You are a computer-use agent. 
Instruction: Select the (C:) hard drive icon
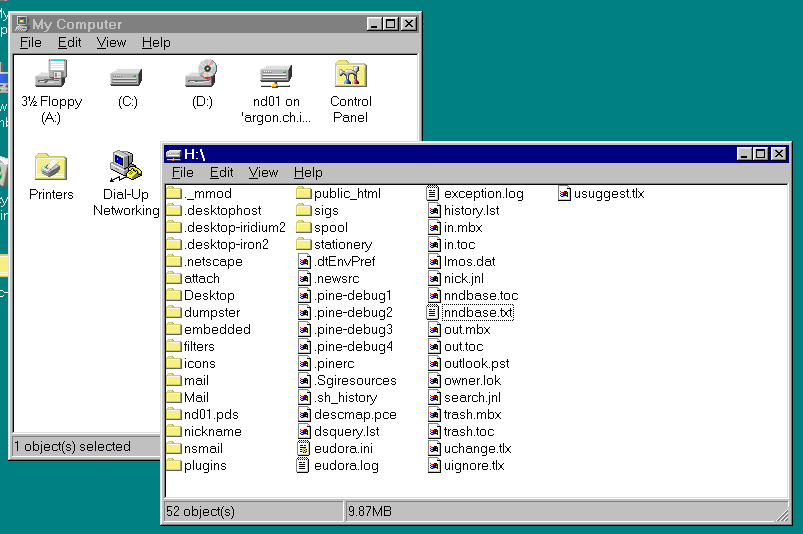[x=127, y=76]
